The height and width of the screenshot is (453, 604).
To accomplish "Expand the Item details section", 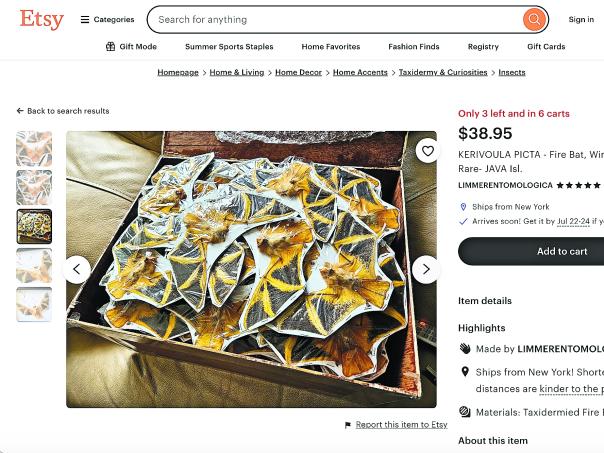I will pyautogui.click(x=485, y=300).
